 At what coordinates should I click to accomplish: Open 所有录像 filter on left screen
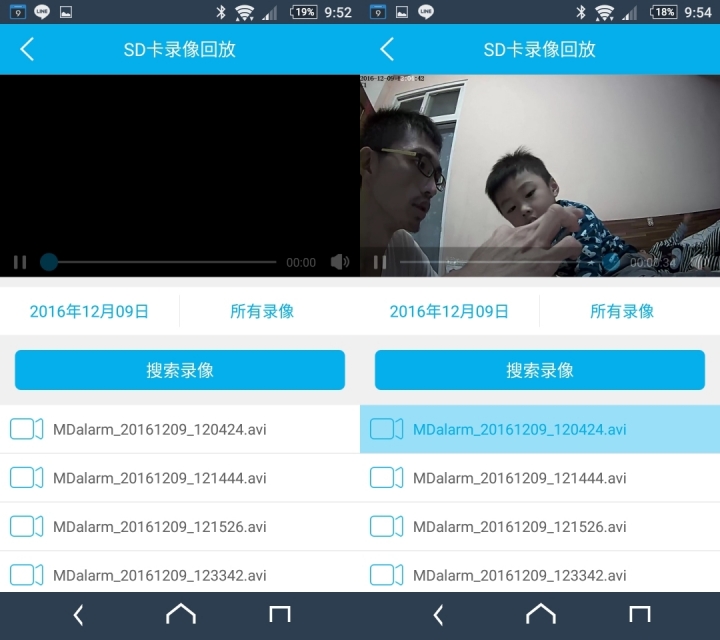(262, 311)
